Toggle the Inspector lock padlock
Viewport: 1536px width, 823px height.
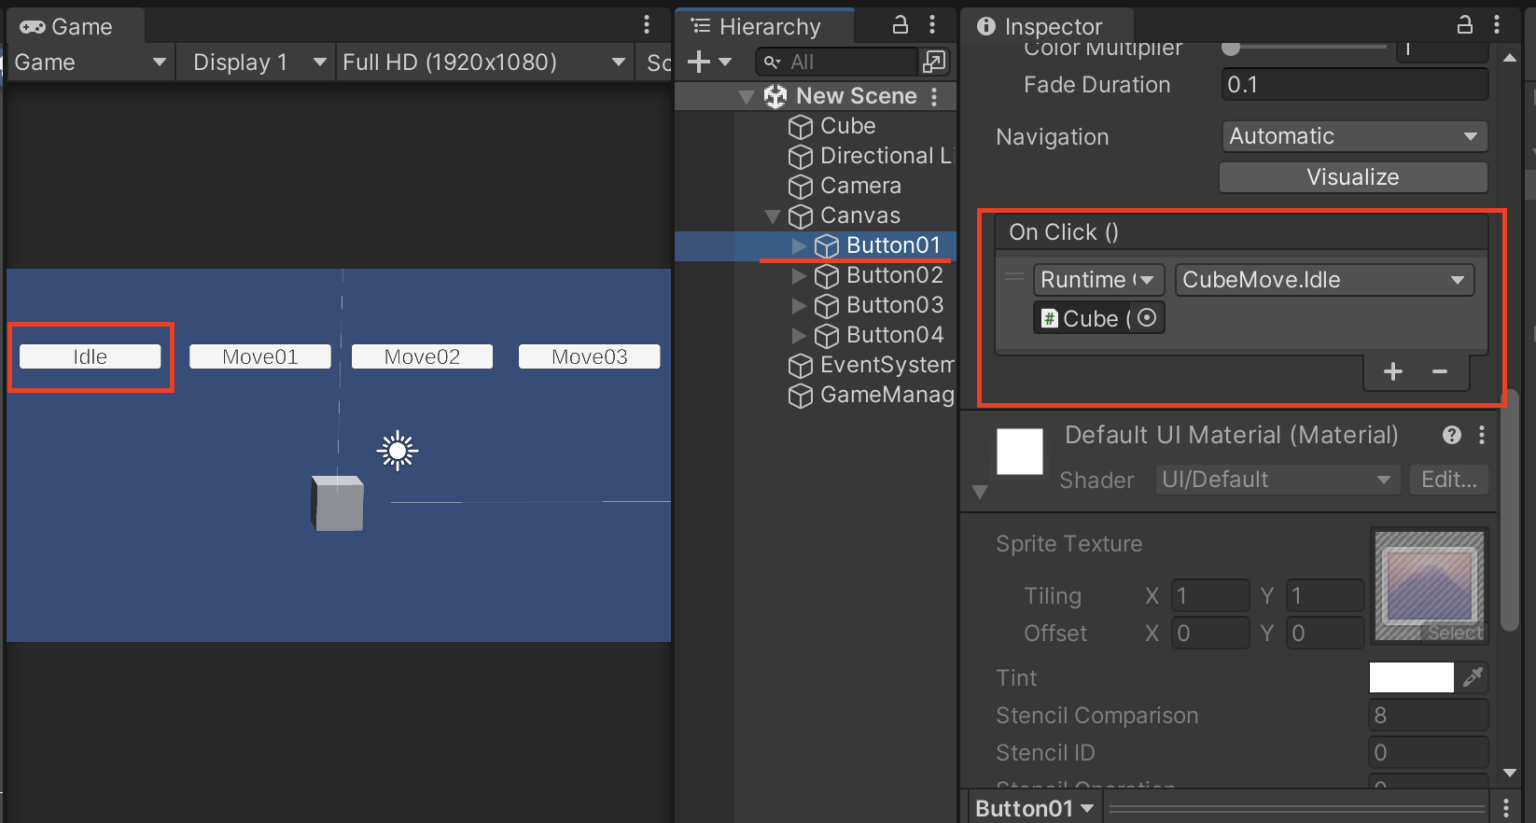coord(1464,25)
